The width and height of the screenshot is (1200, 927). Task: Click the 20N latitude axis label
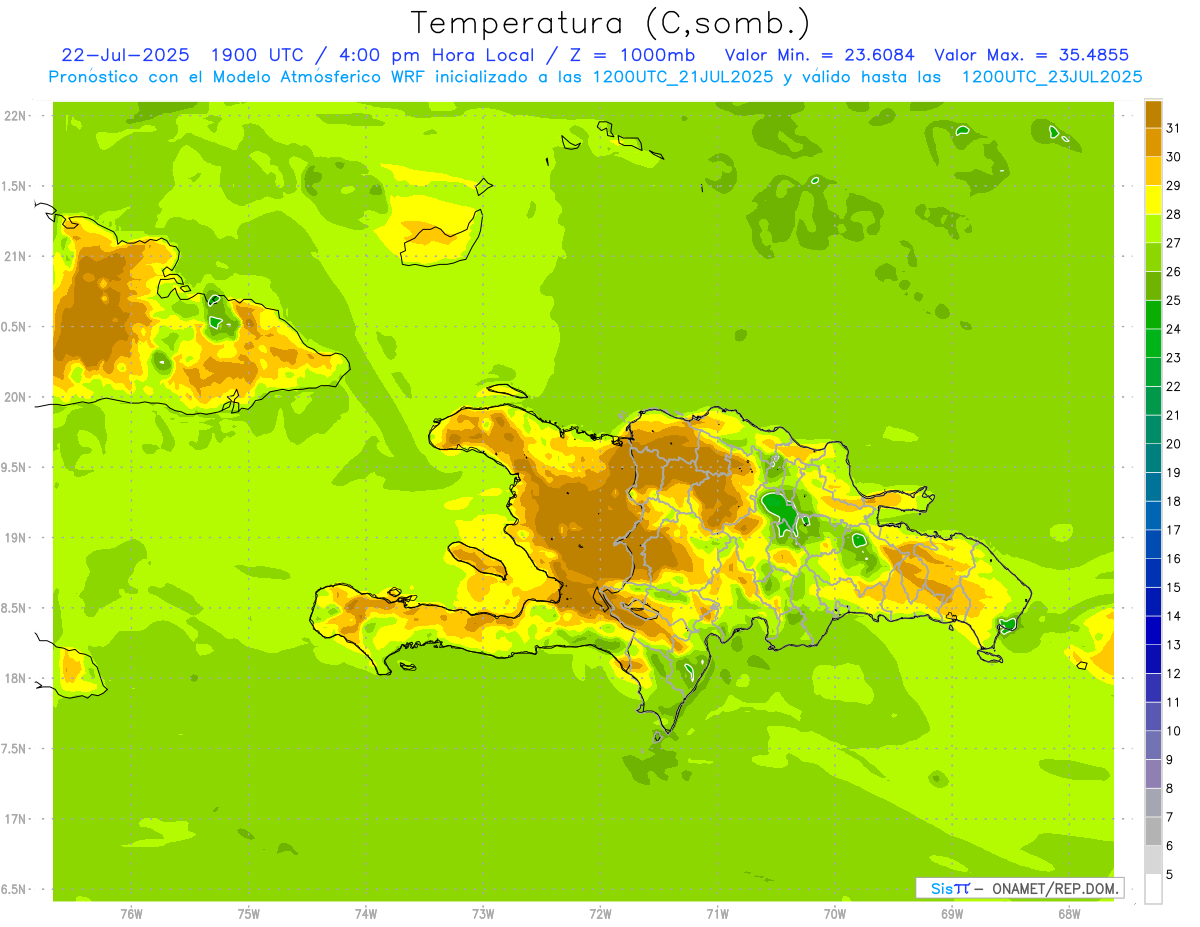16,397
